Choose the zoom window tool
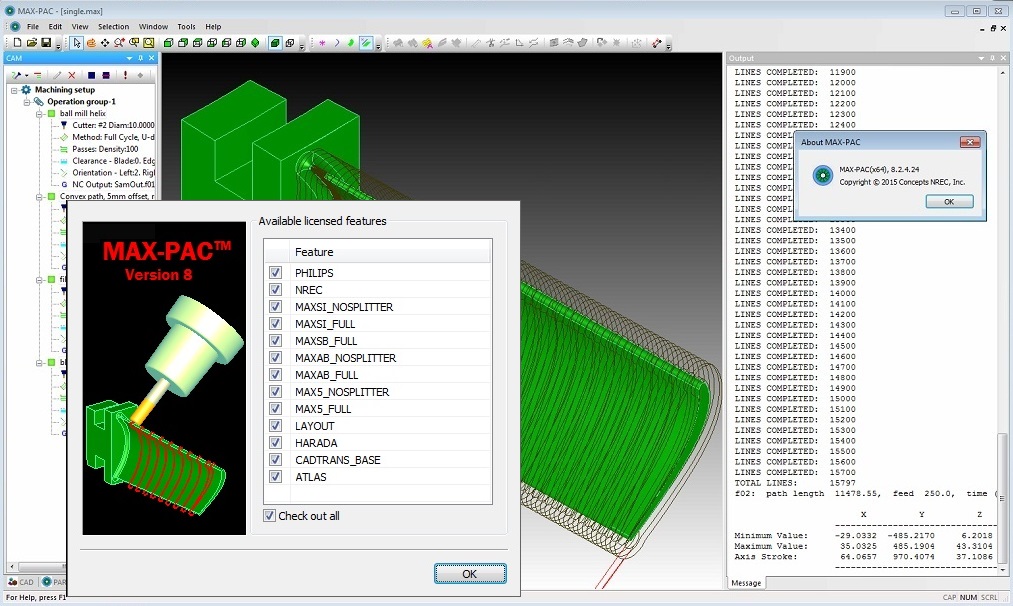 (134, 43)
